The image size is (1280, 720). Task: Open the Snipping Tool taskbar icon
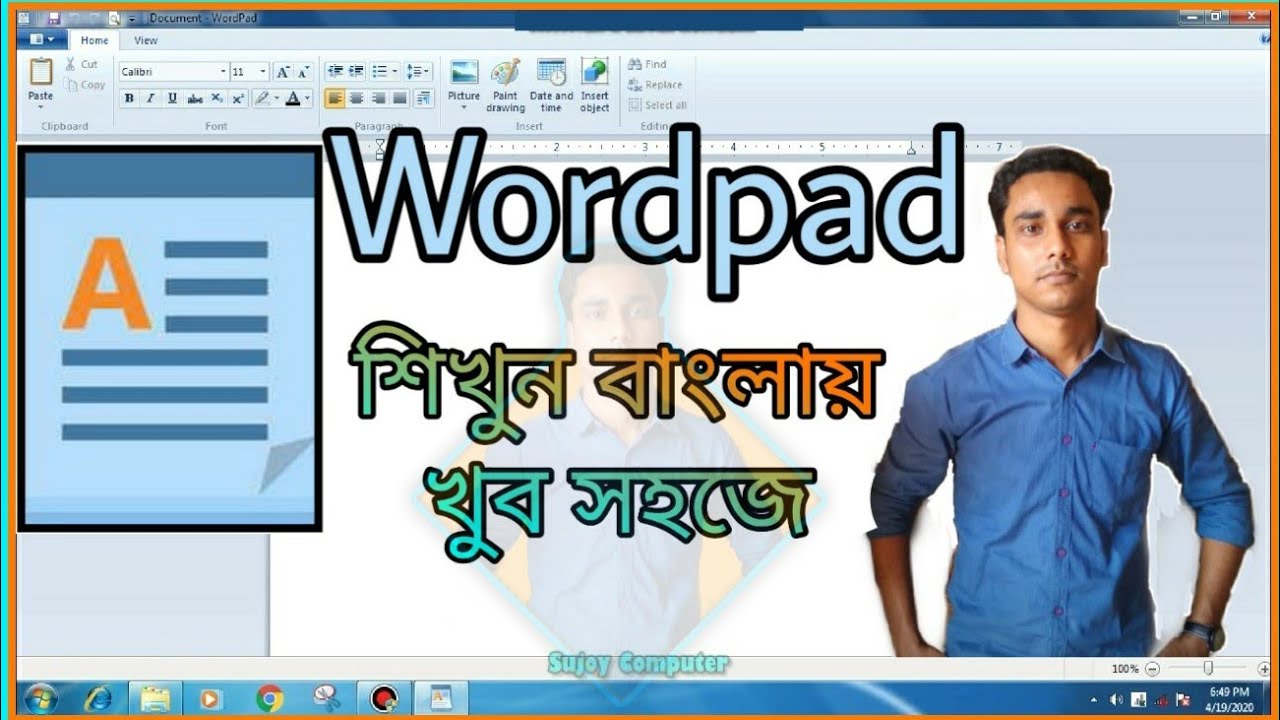325,697
